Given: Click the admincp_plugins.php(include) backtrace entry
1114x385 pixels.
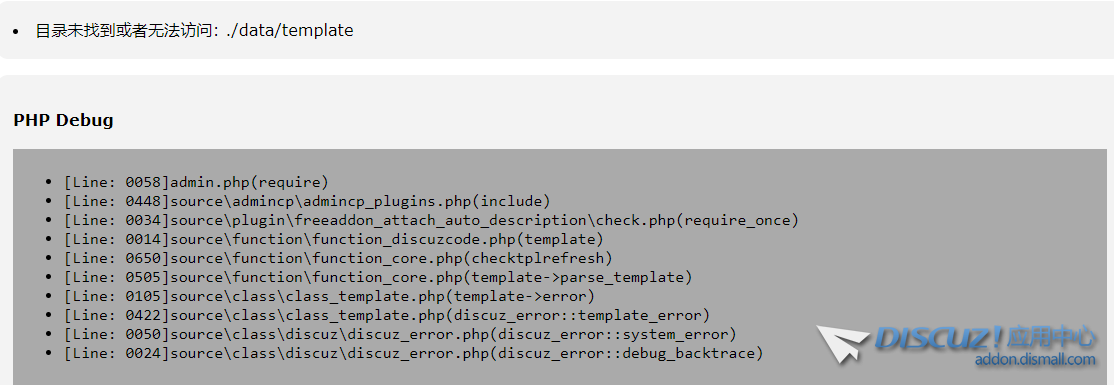Looking at the screenshot, I should 307,201.
